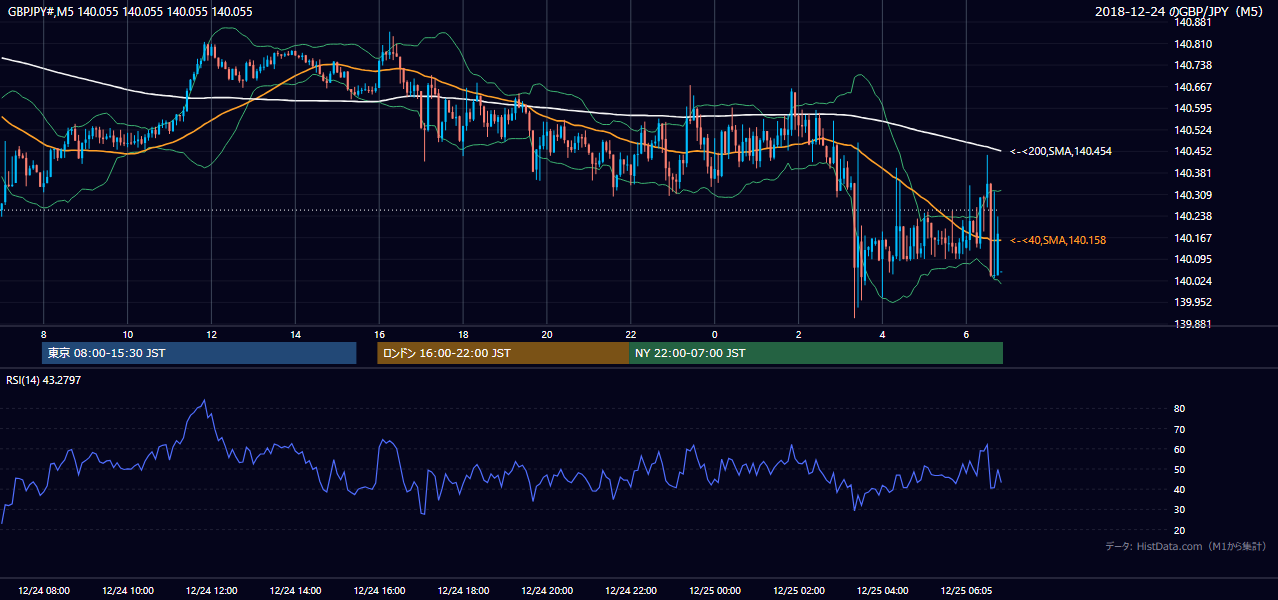
Task: Click hour label 4 under price chart
Action: tap(883, 334)
